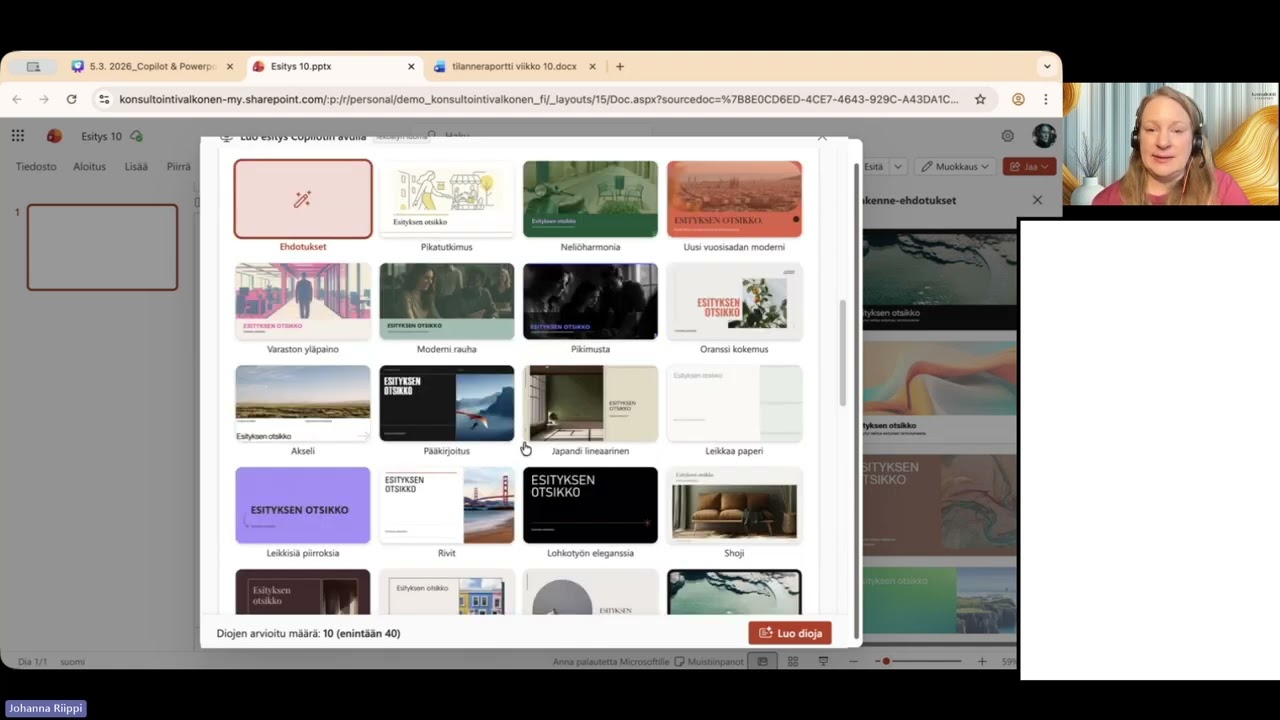
Task: Select slide 1 thumbnail in slide panel
Action: pyautogui.click(x=102, y=247)
